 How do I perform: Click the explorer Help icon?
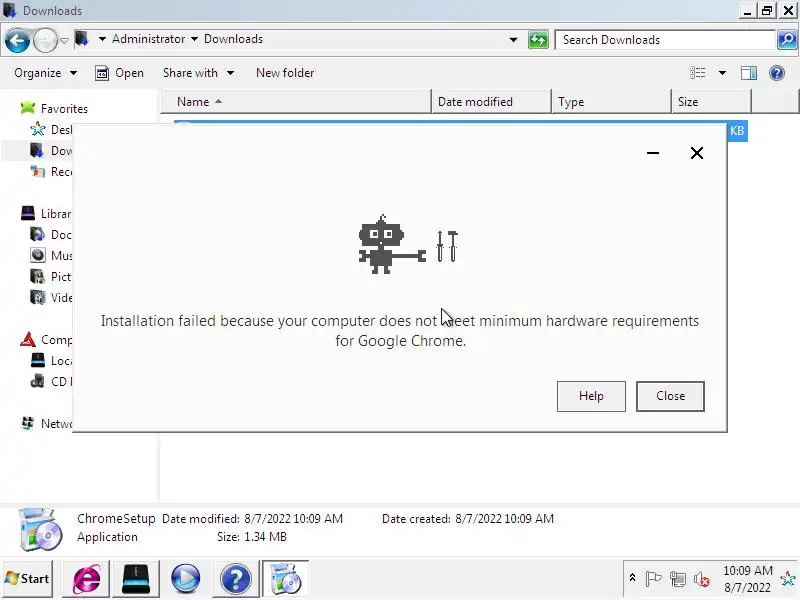coord(777,73)
